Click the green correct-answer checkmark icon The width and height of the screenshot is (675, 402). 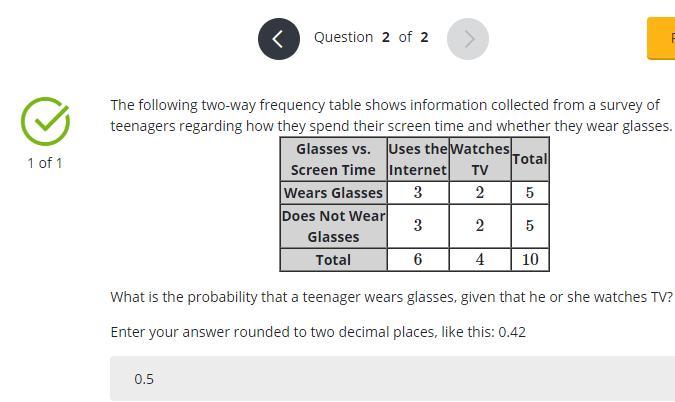click(x=45, y=121)
